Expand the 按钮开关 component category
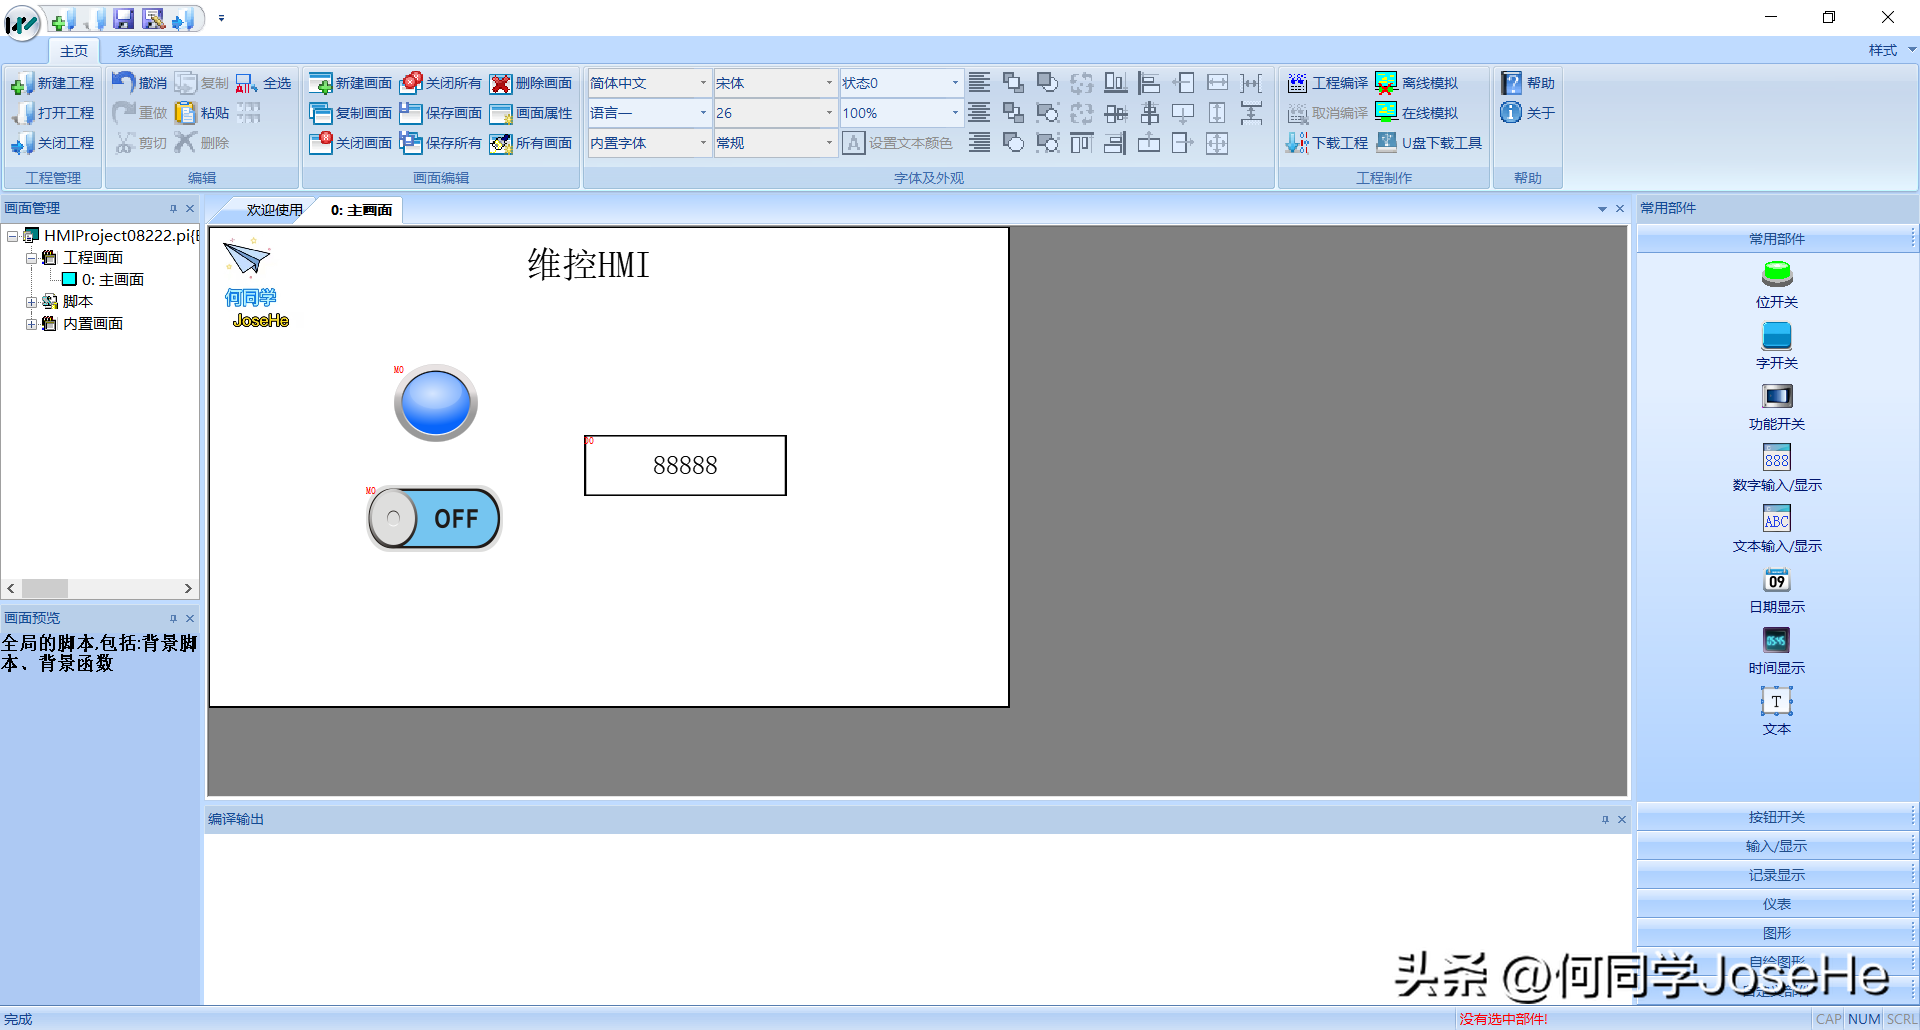Viewport: 1920px width, 1030px height. point(1776,817)
